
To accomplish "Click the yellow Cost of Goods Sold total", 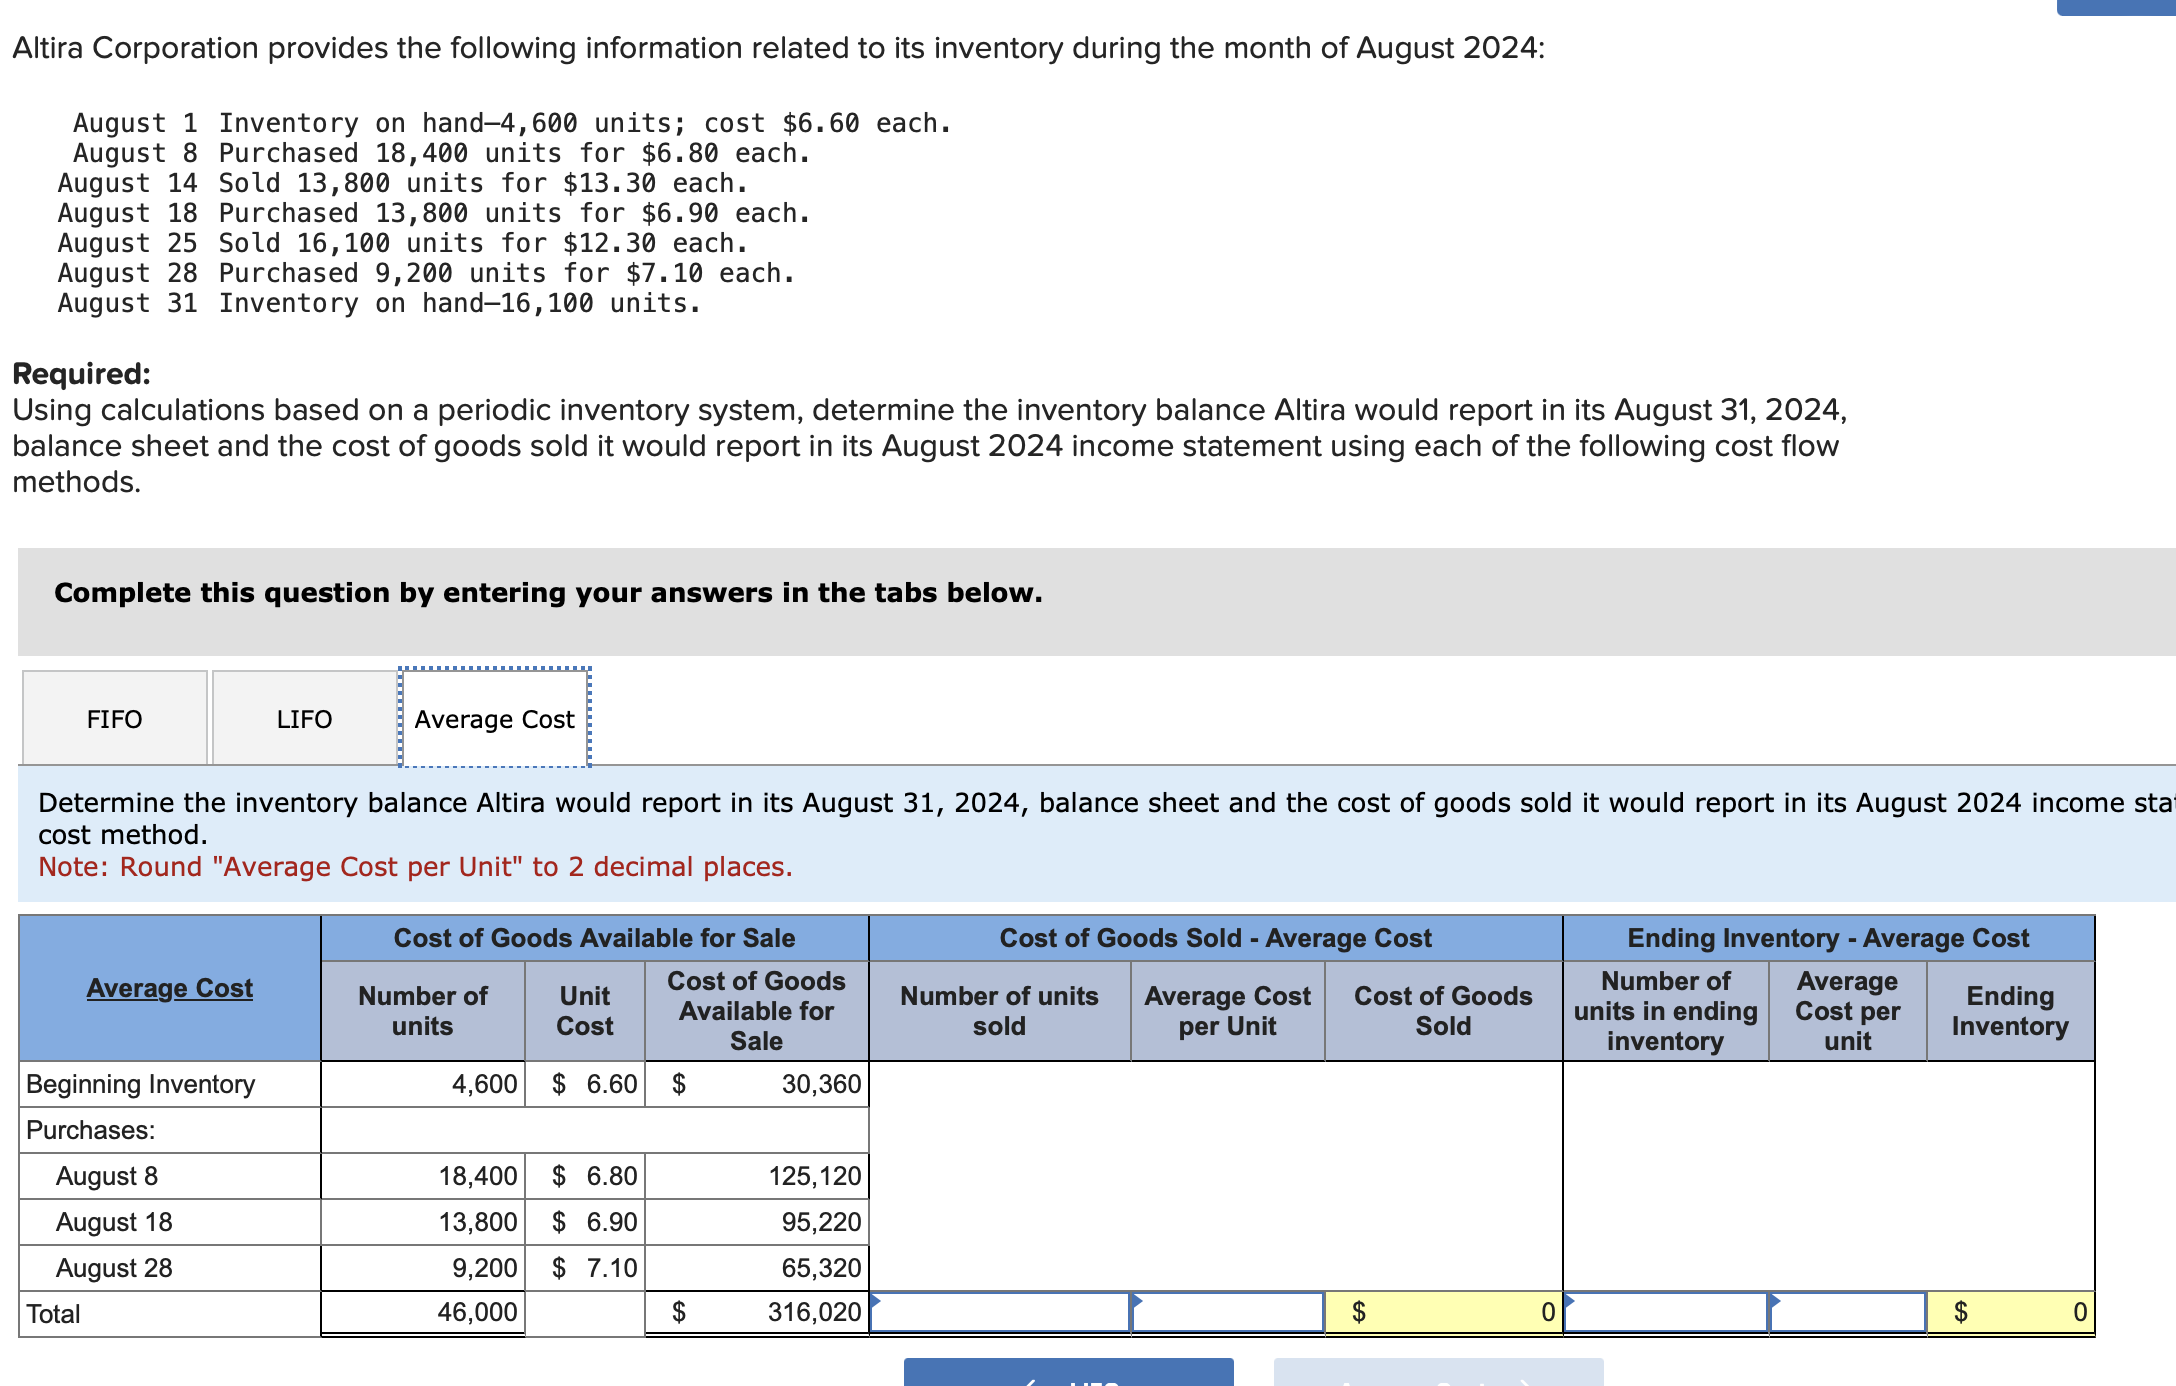I will [x=1444, y=1312].
